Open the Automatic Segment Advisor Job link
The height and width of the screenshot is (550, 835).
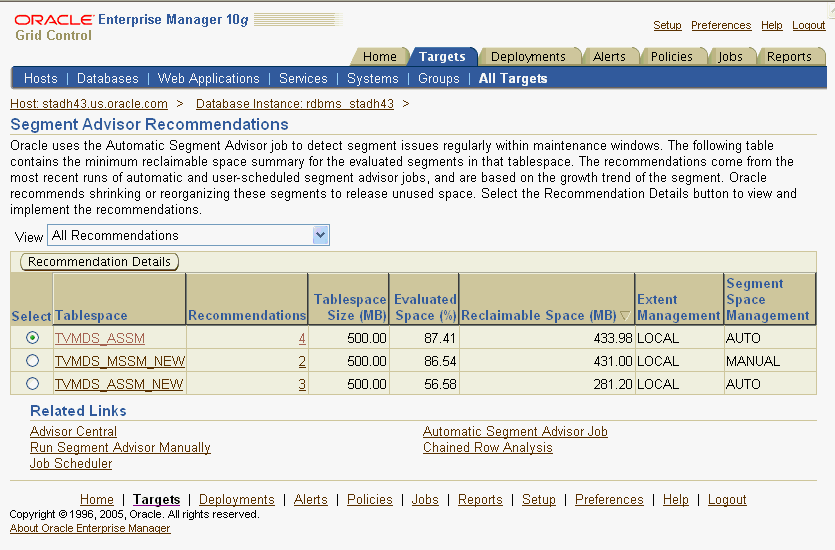[515, 432]
